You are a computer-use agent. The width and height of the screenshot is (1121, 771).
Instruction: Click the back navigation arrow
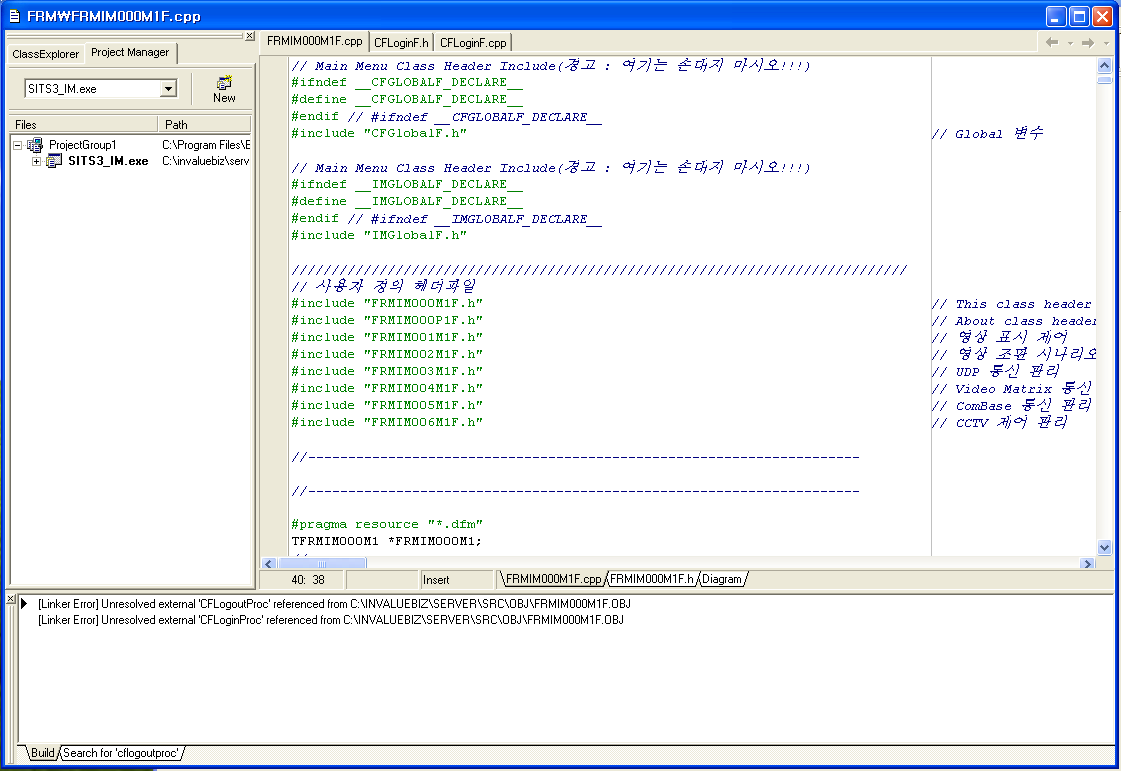pos(1052,42)
